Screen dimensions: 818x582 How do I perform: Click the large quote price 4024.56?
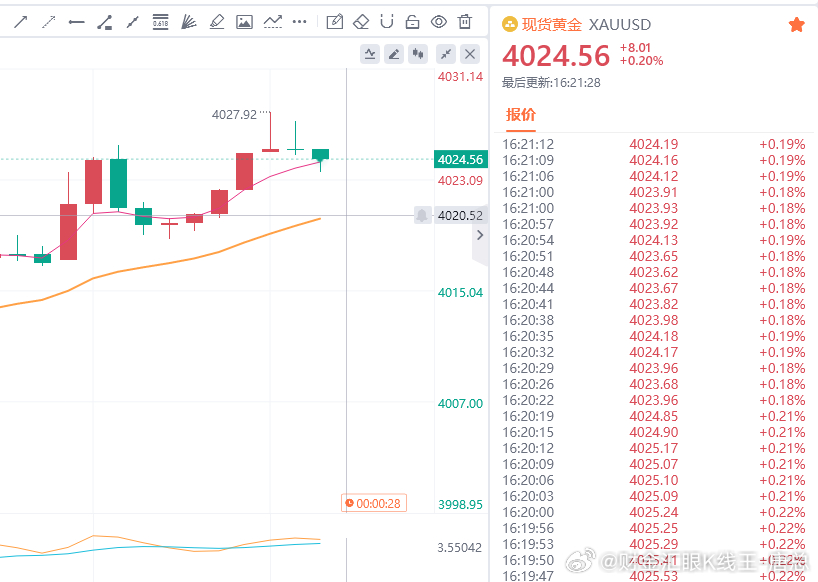556,56
